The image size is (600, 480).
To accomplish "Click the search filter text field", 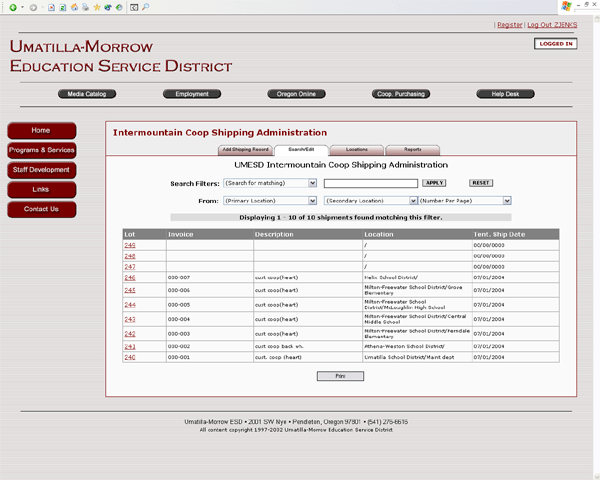I will click(371, 183).
